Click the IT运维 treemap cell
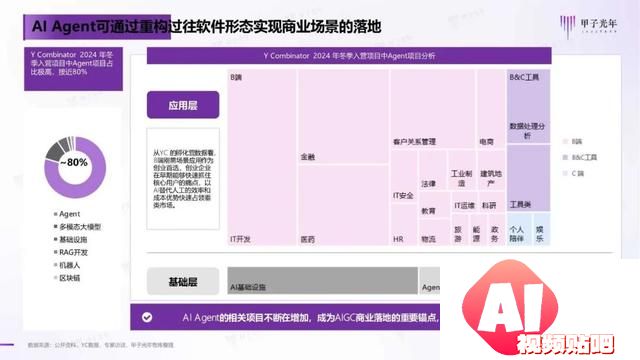 click(465, 202)
